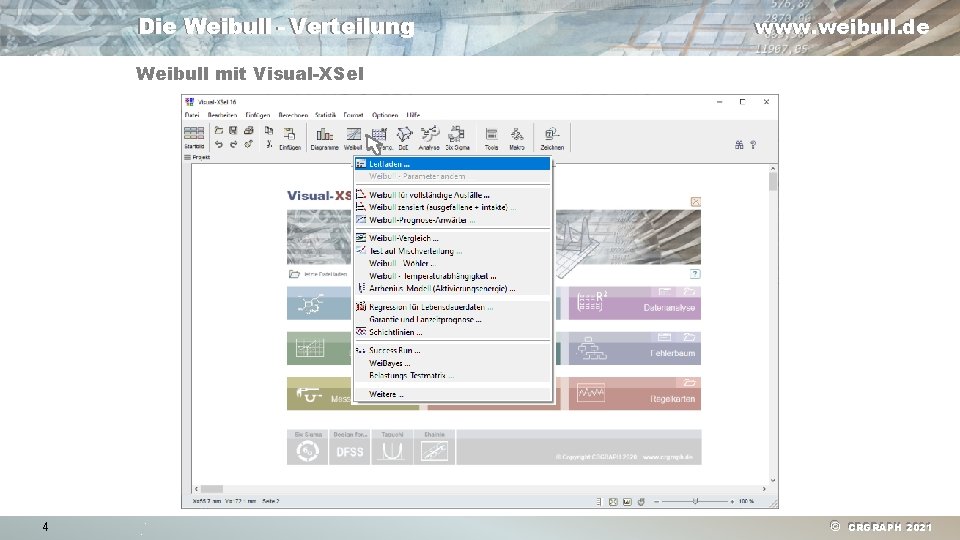Choose Success Run menu entry
960x540 pixels.
tap(452, 351)
